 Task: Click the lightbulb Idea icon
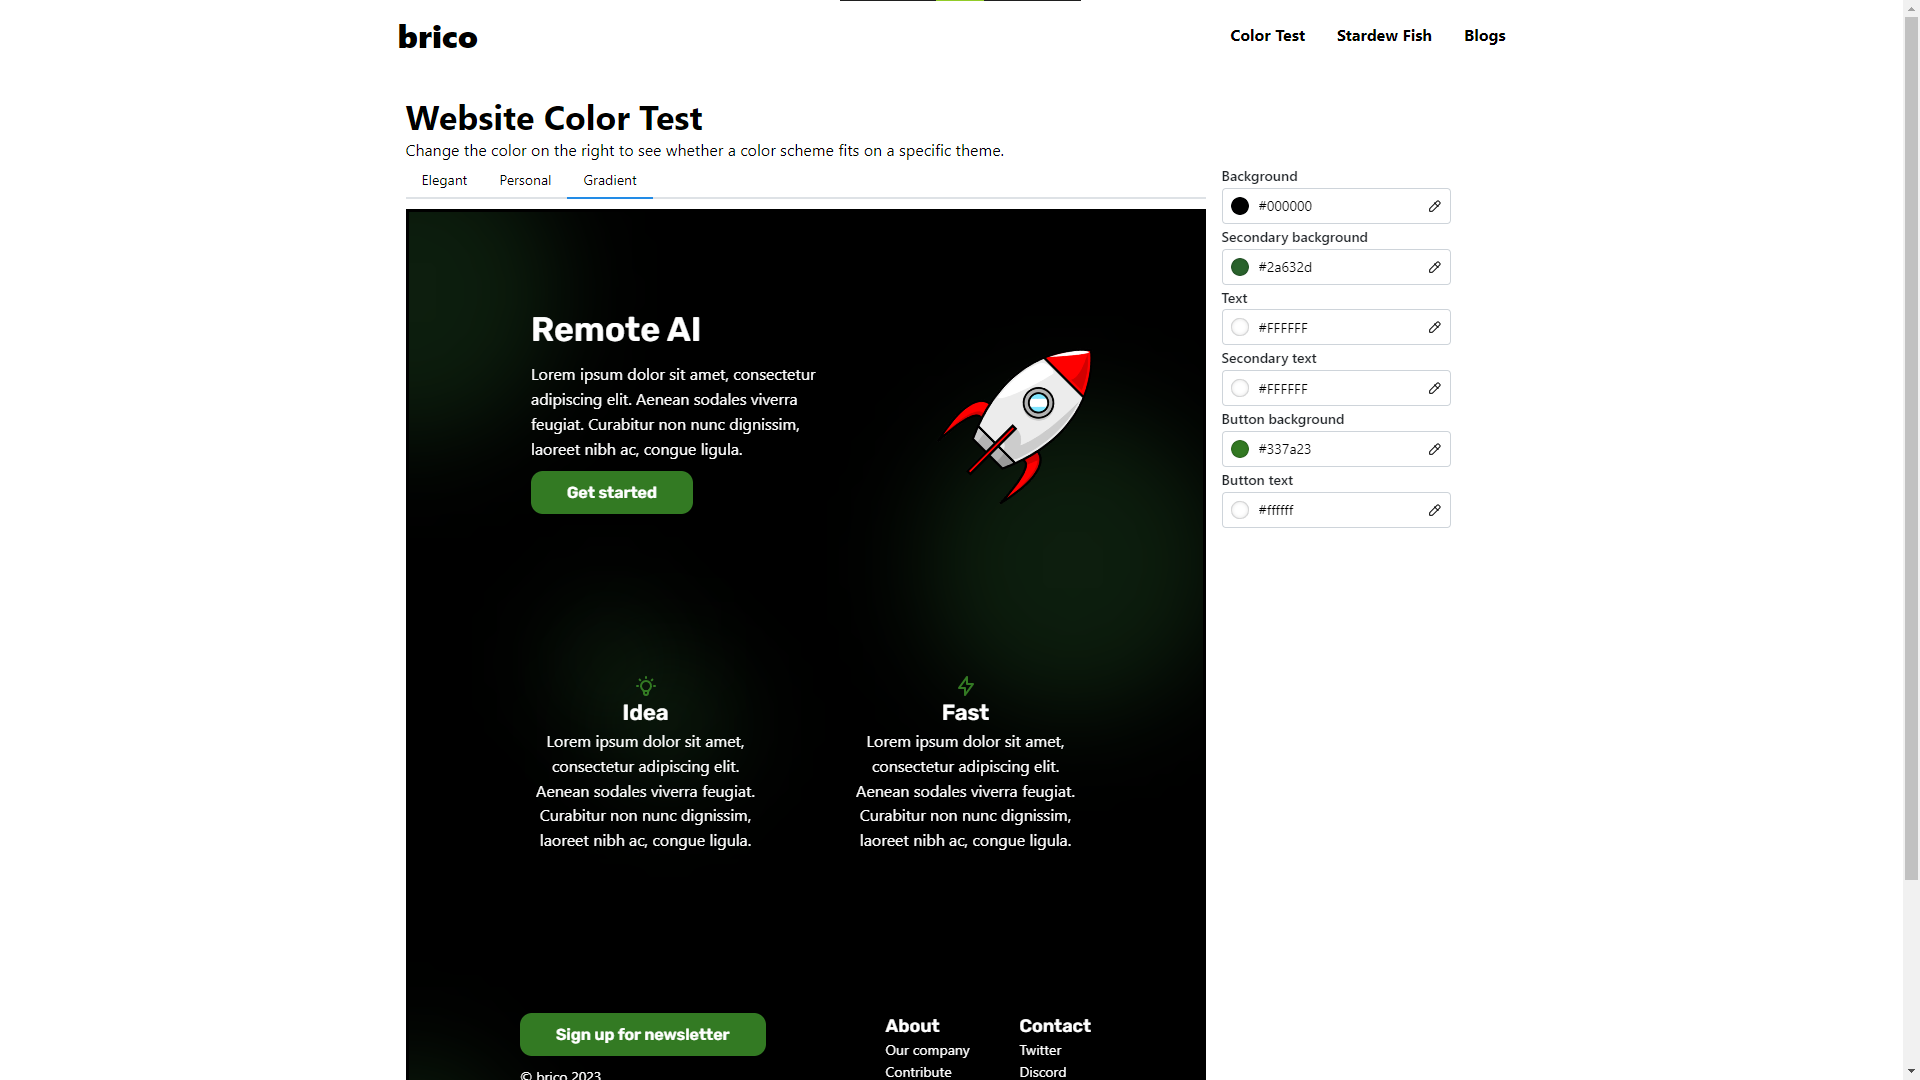pyautogui.click(x=646, y=686)
